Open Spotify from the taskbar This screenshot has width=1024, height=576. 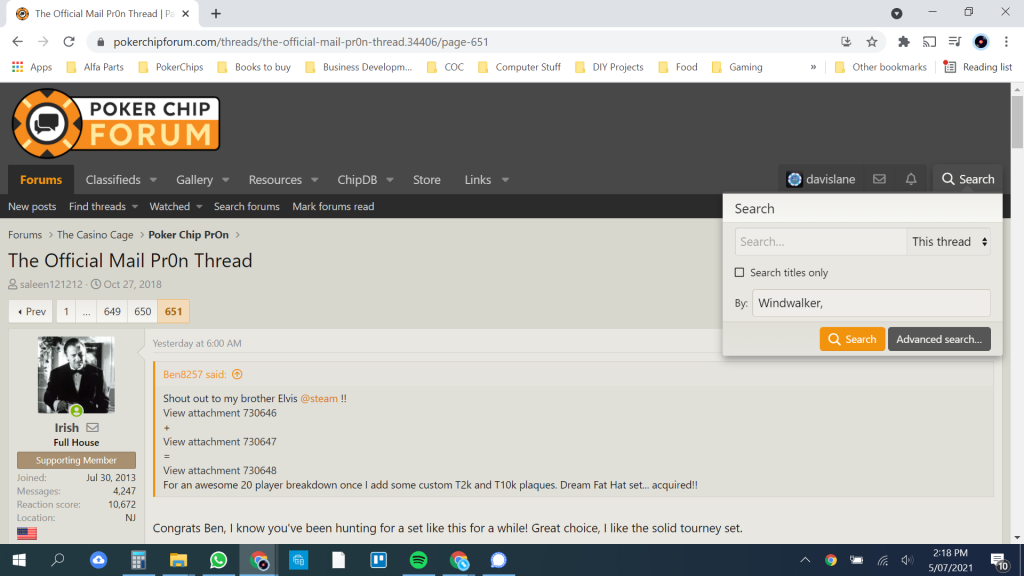pyautogui.click(x=419, y=560)
